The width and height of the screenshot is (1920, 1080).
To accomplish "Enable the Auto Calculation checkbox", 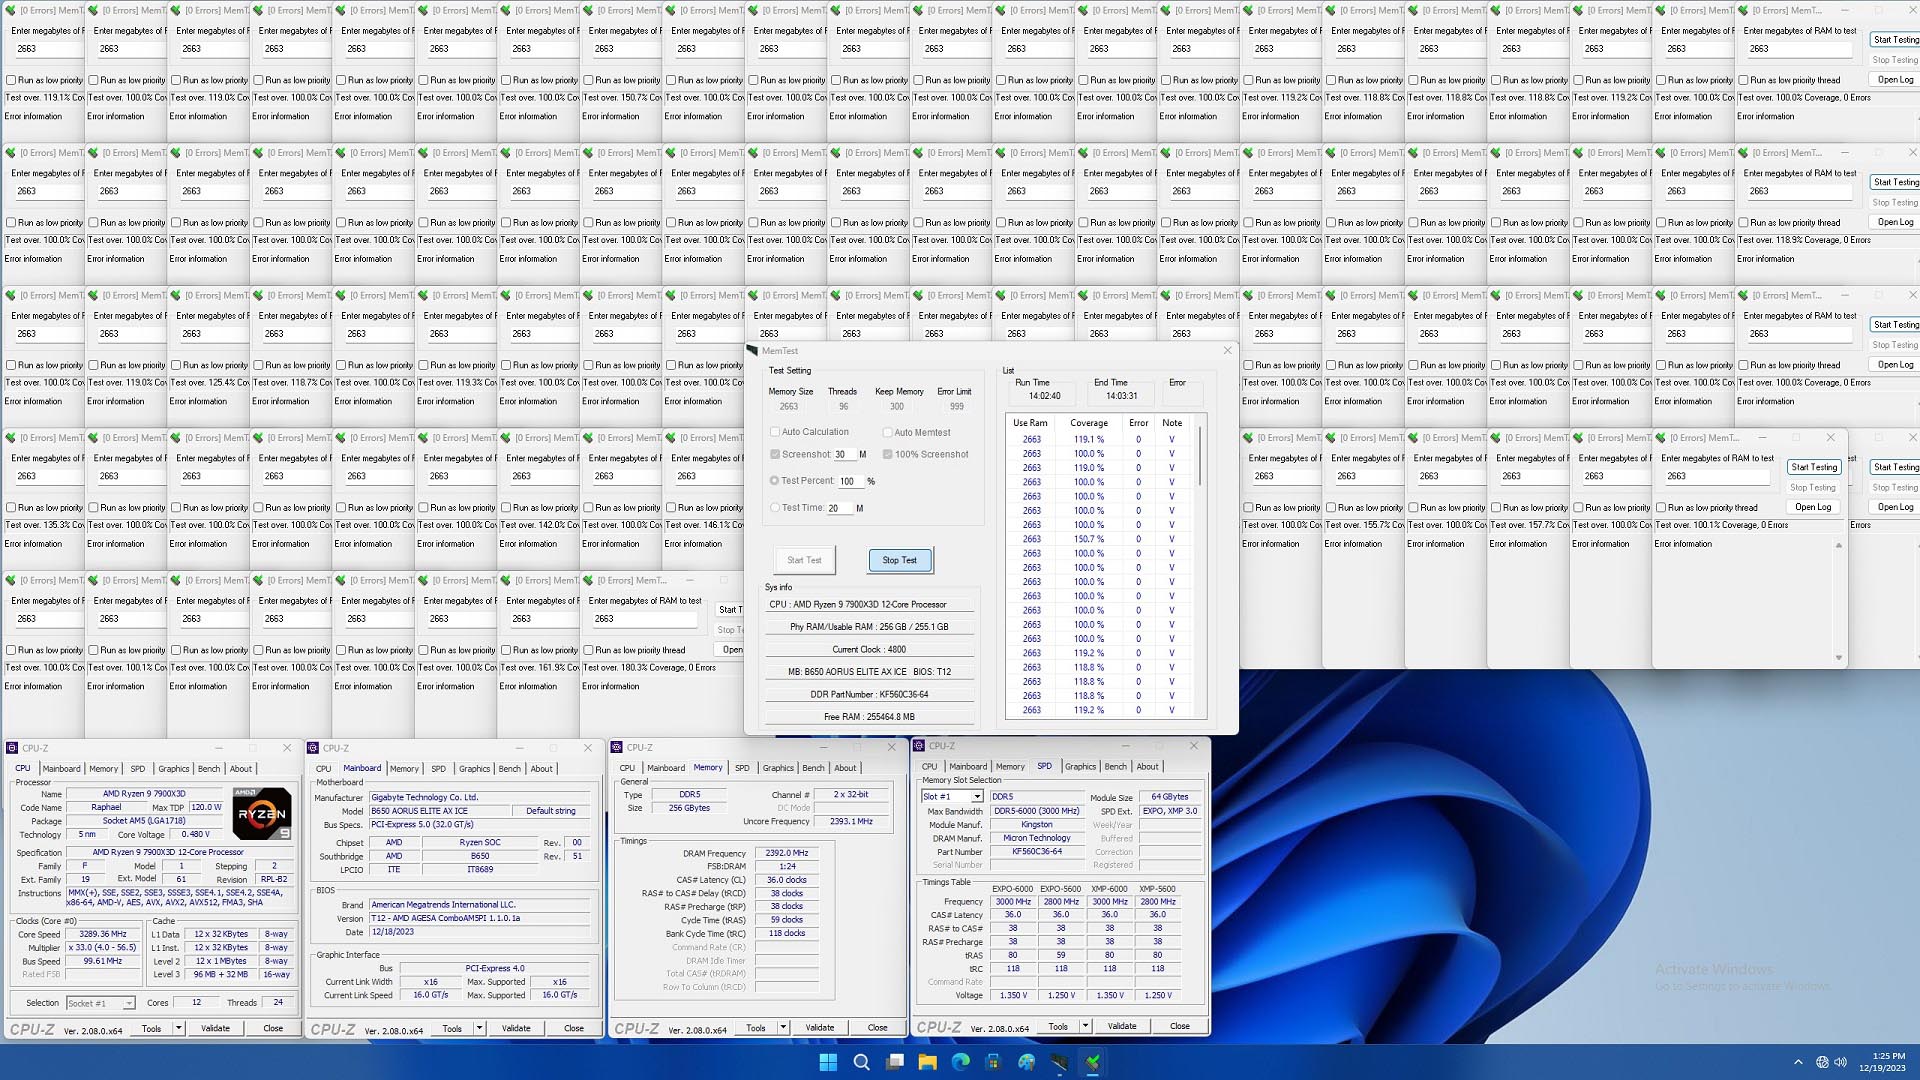I will click(x=776, y=431).
